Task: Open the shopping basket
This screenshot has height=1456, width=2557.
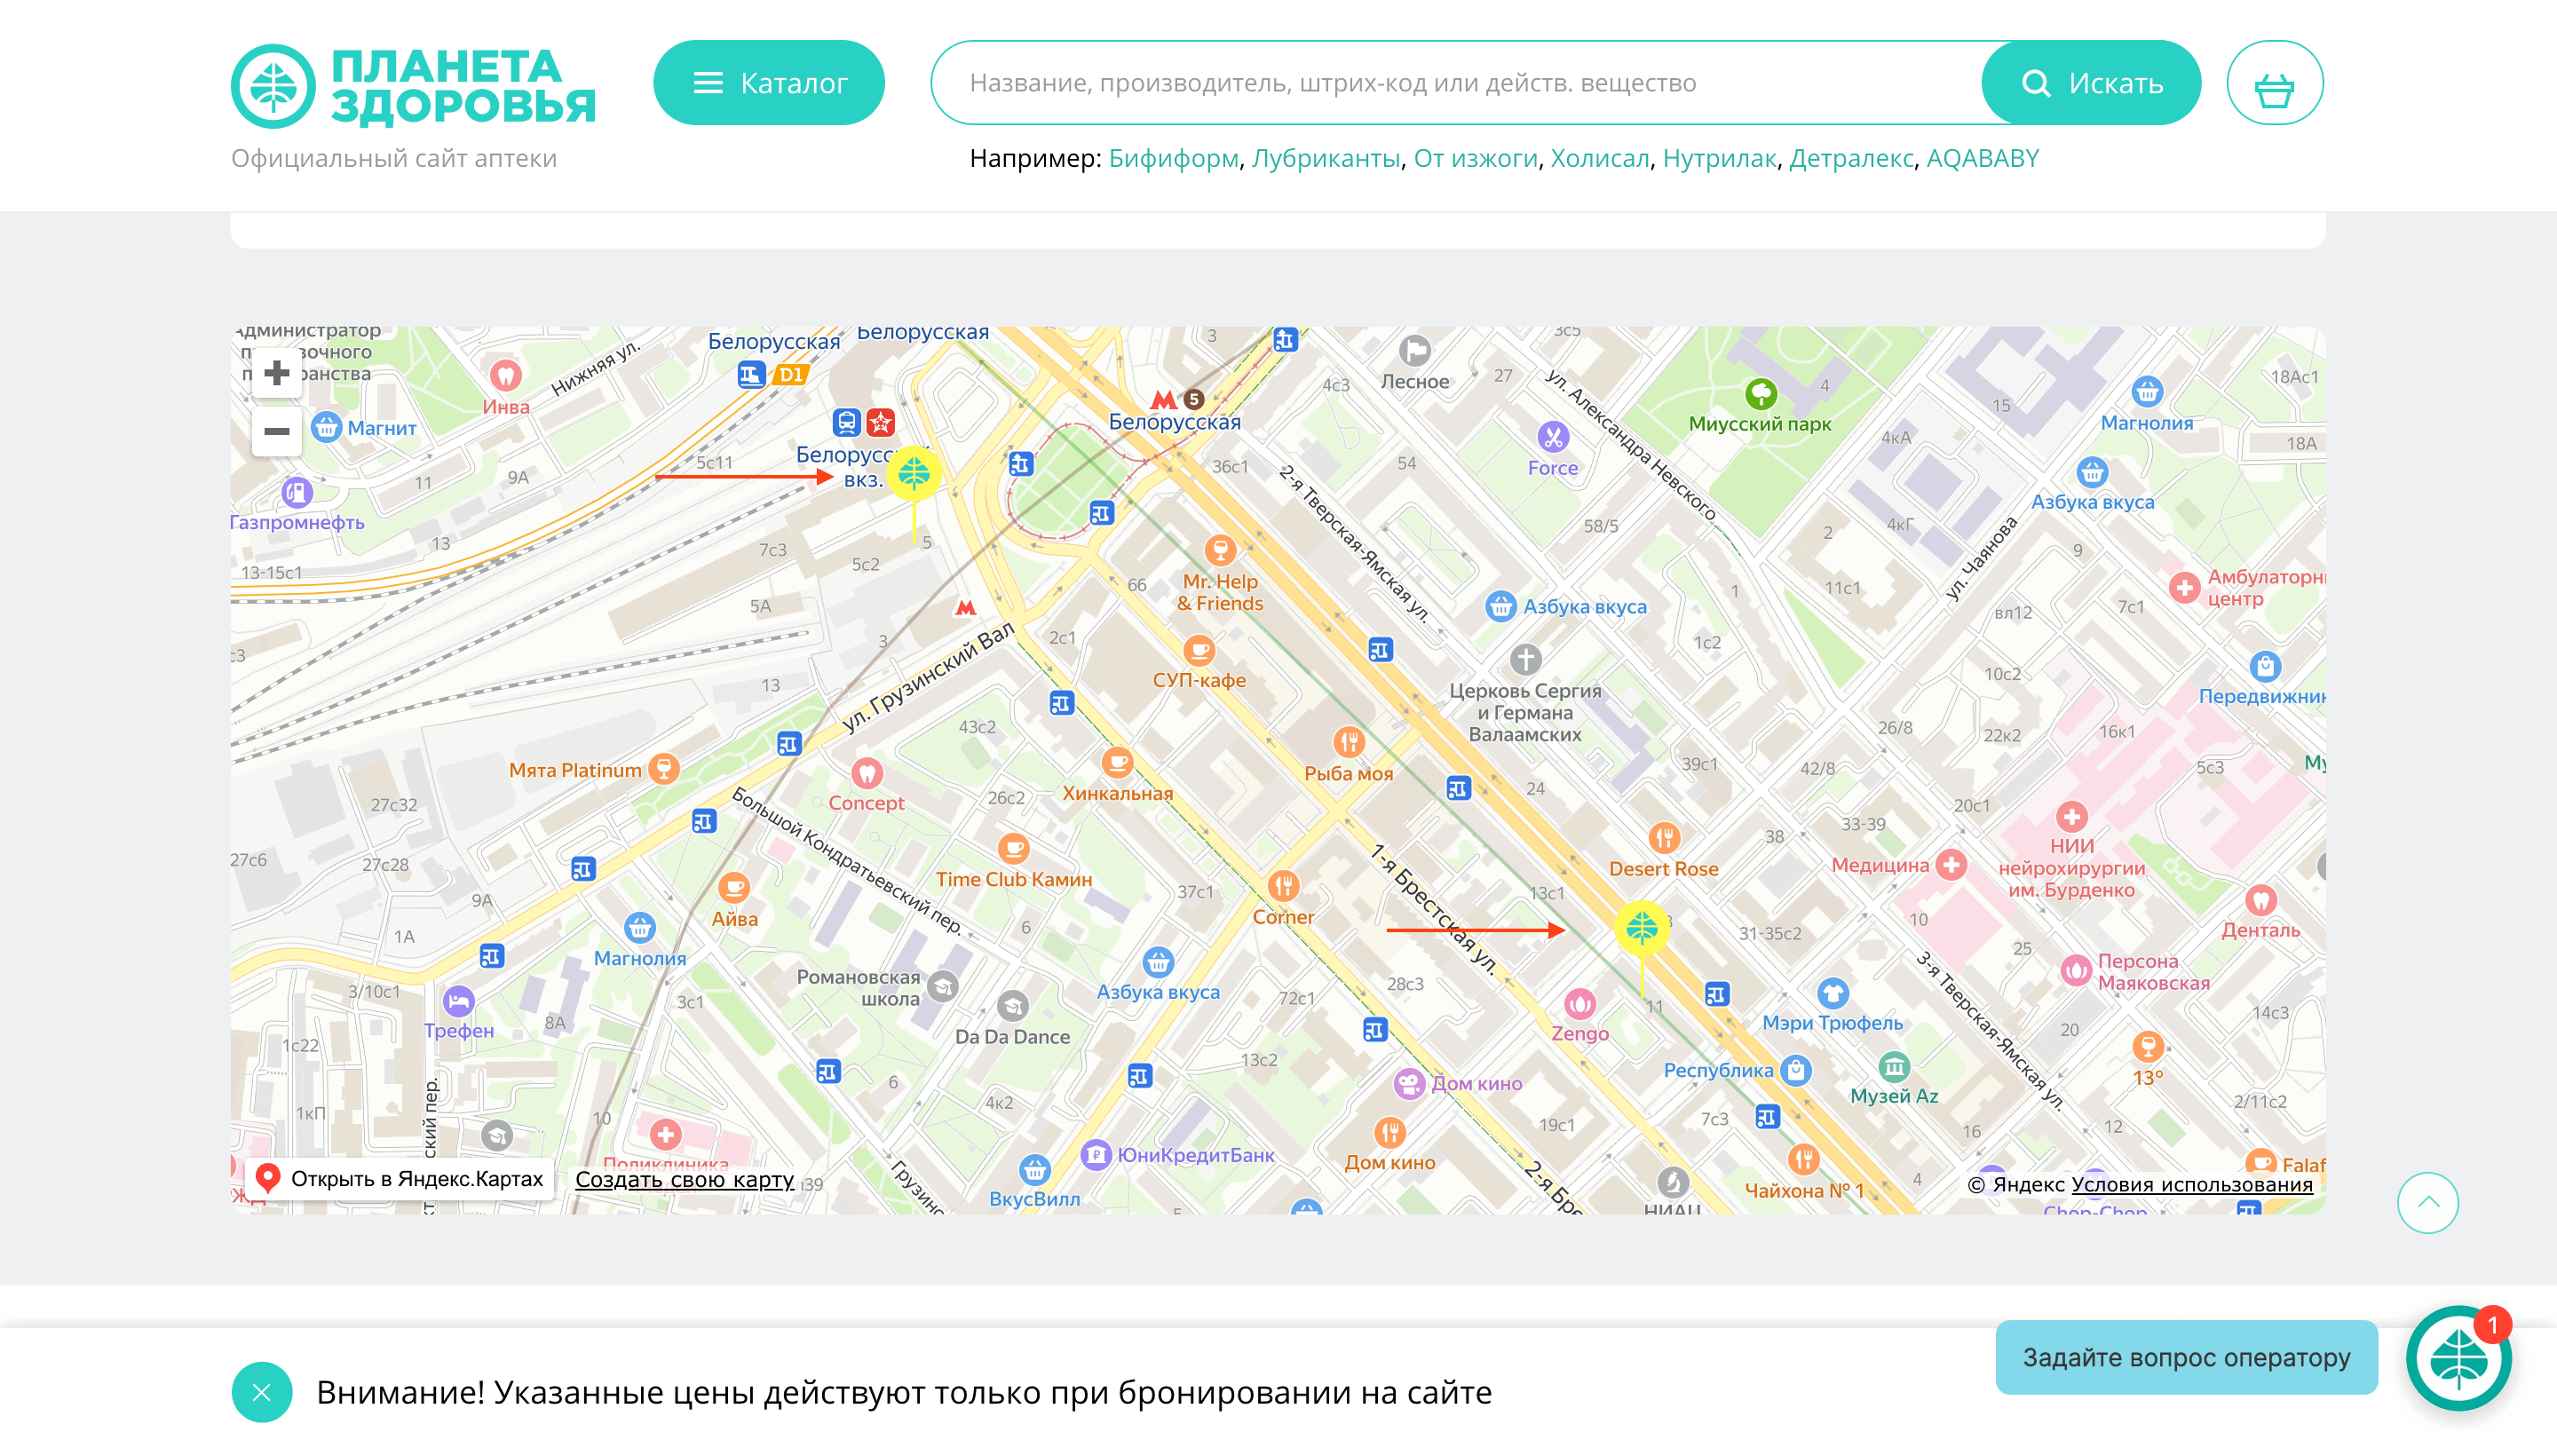Action: coord(2274,83)
